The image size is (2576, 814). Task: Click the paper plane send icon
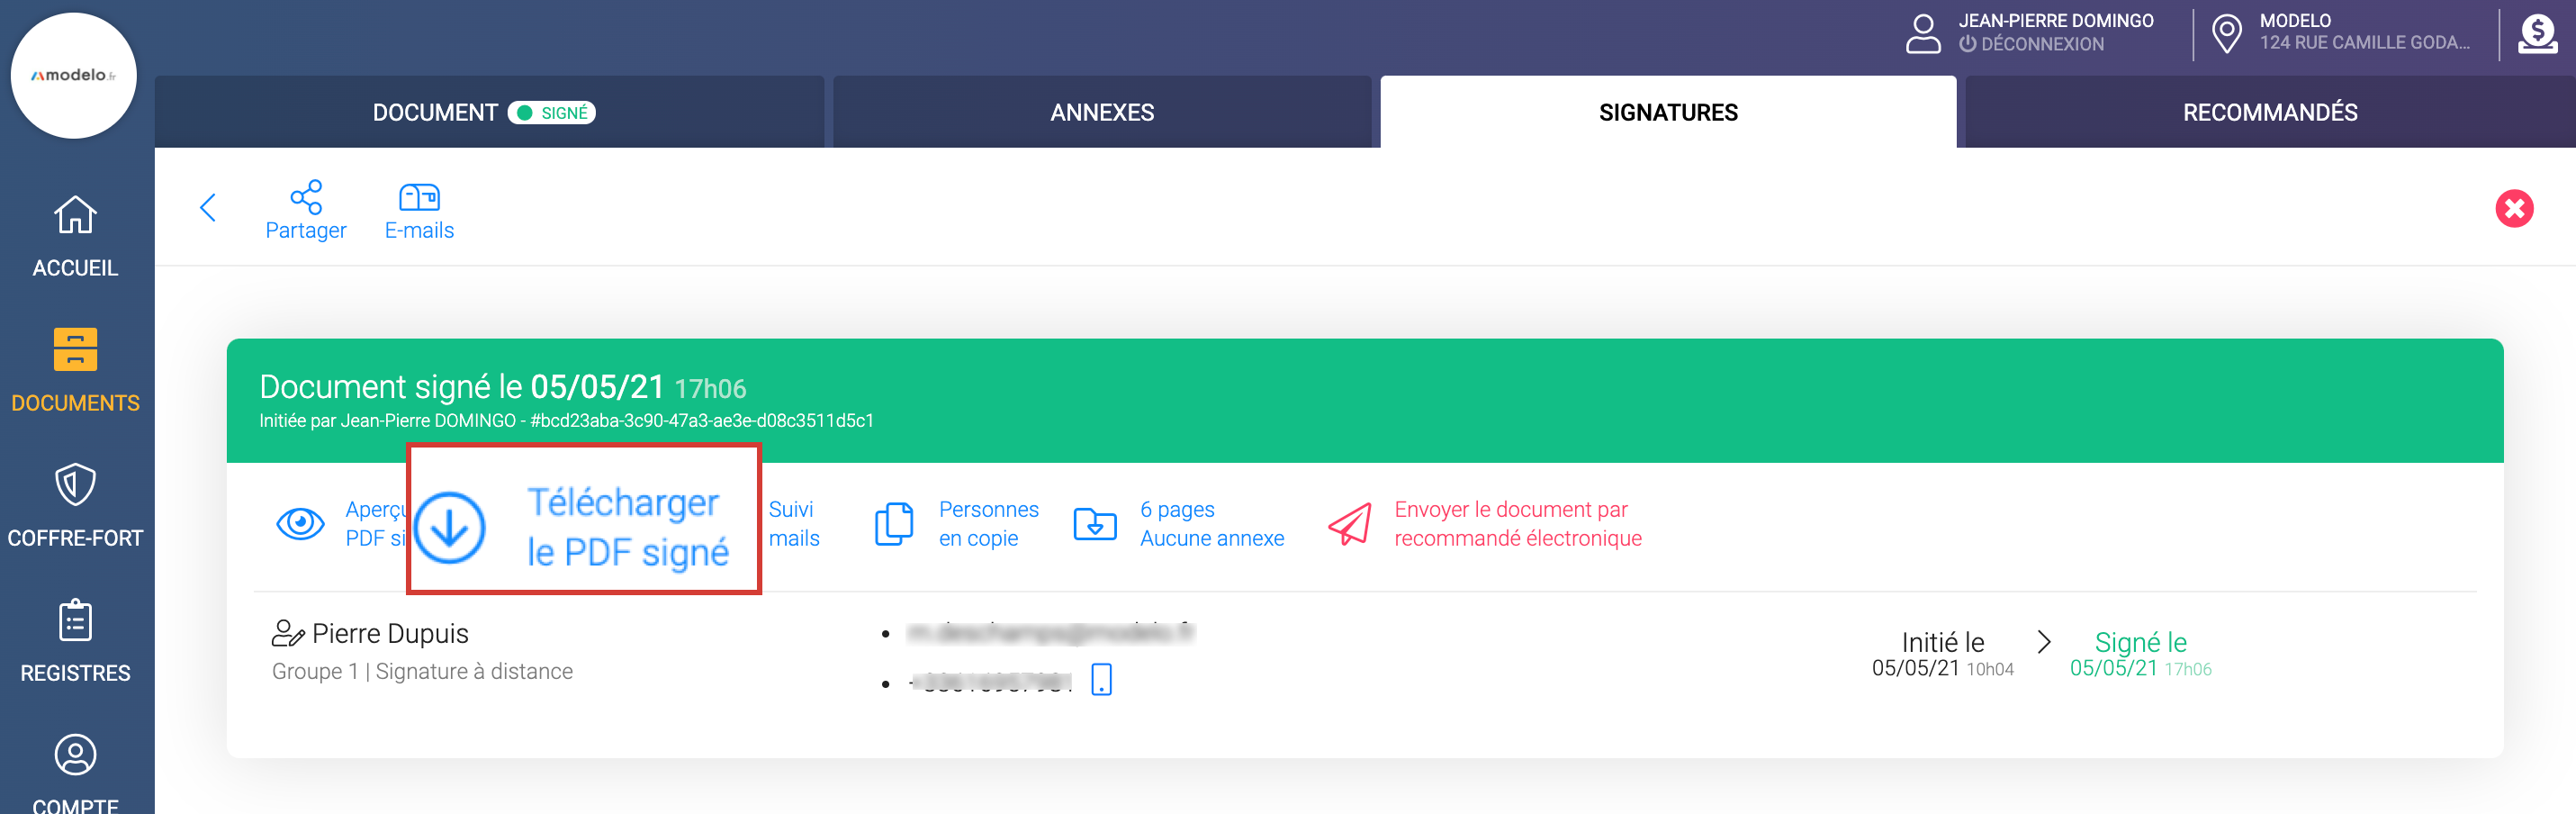click(1349, 524)
